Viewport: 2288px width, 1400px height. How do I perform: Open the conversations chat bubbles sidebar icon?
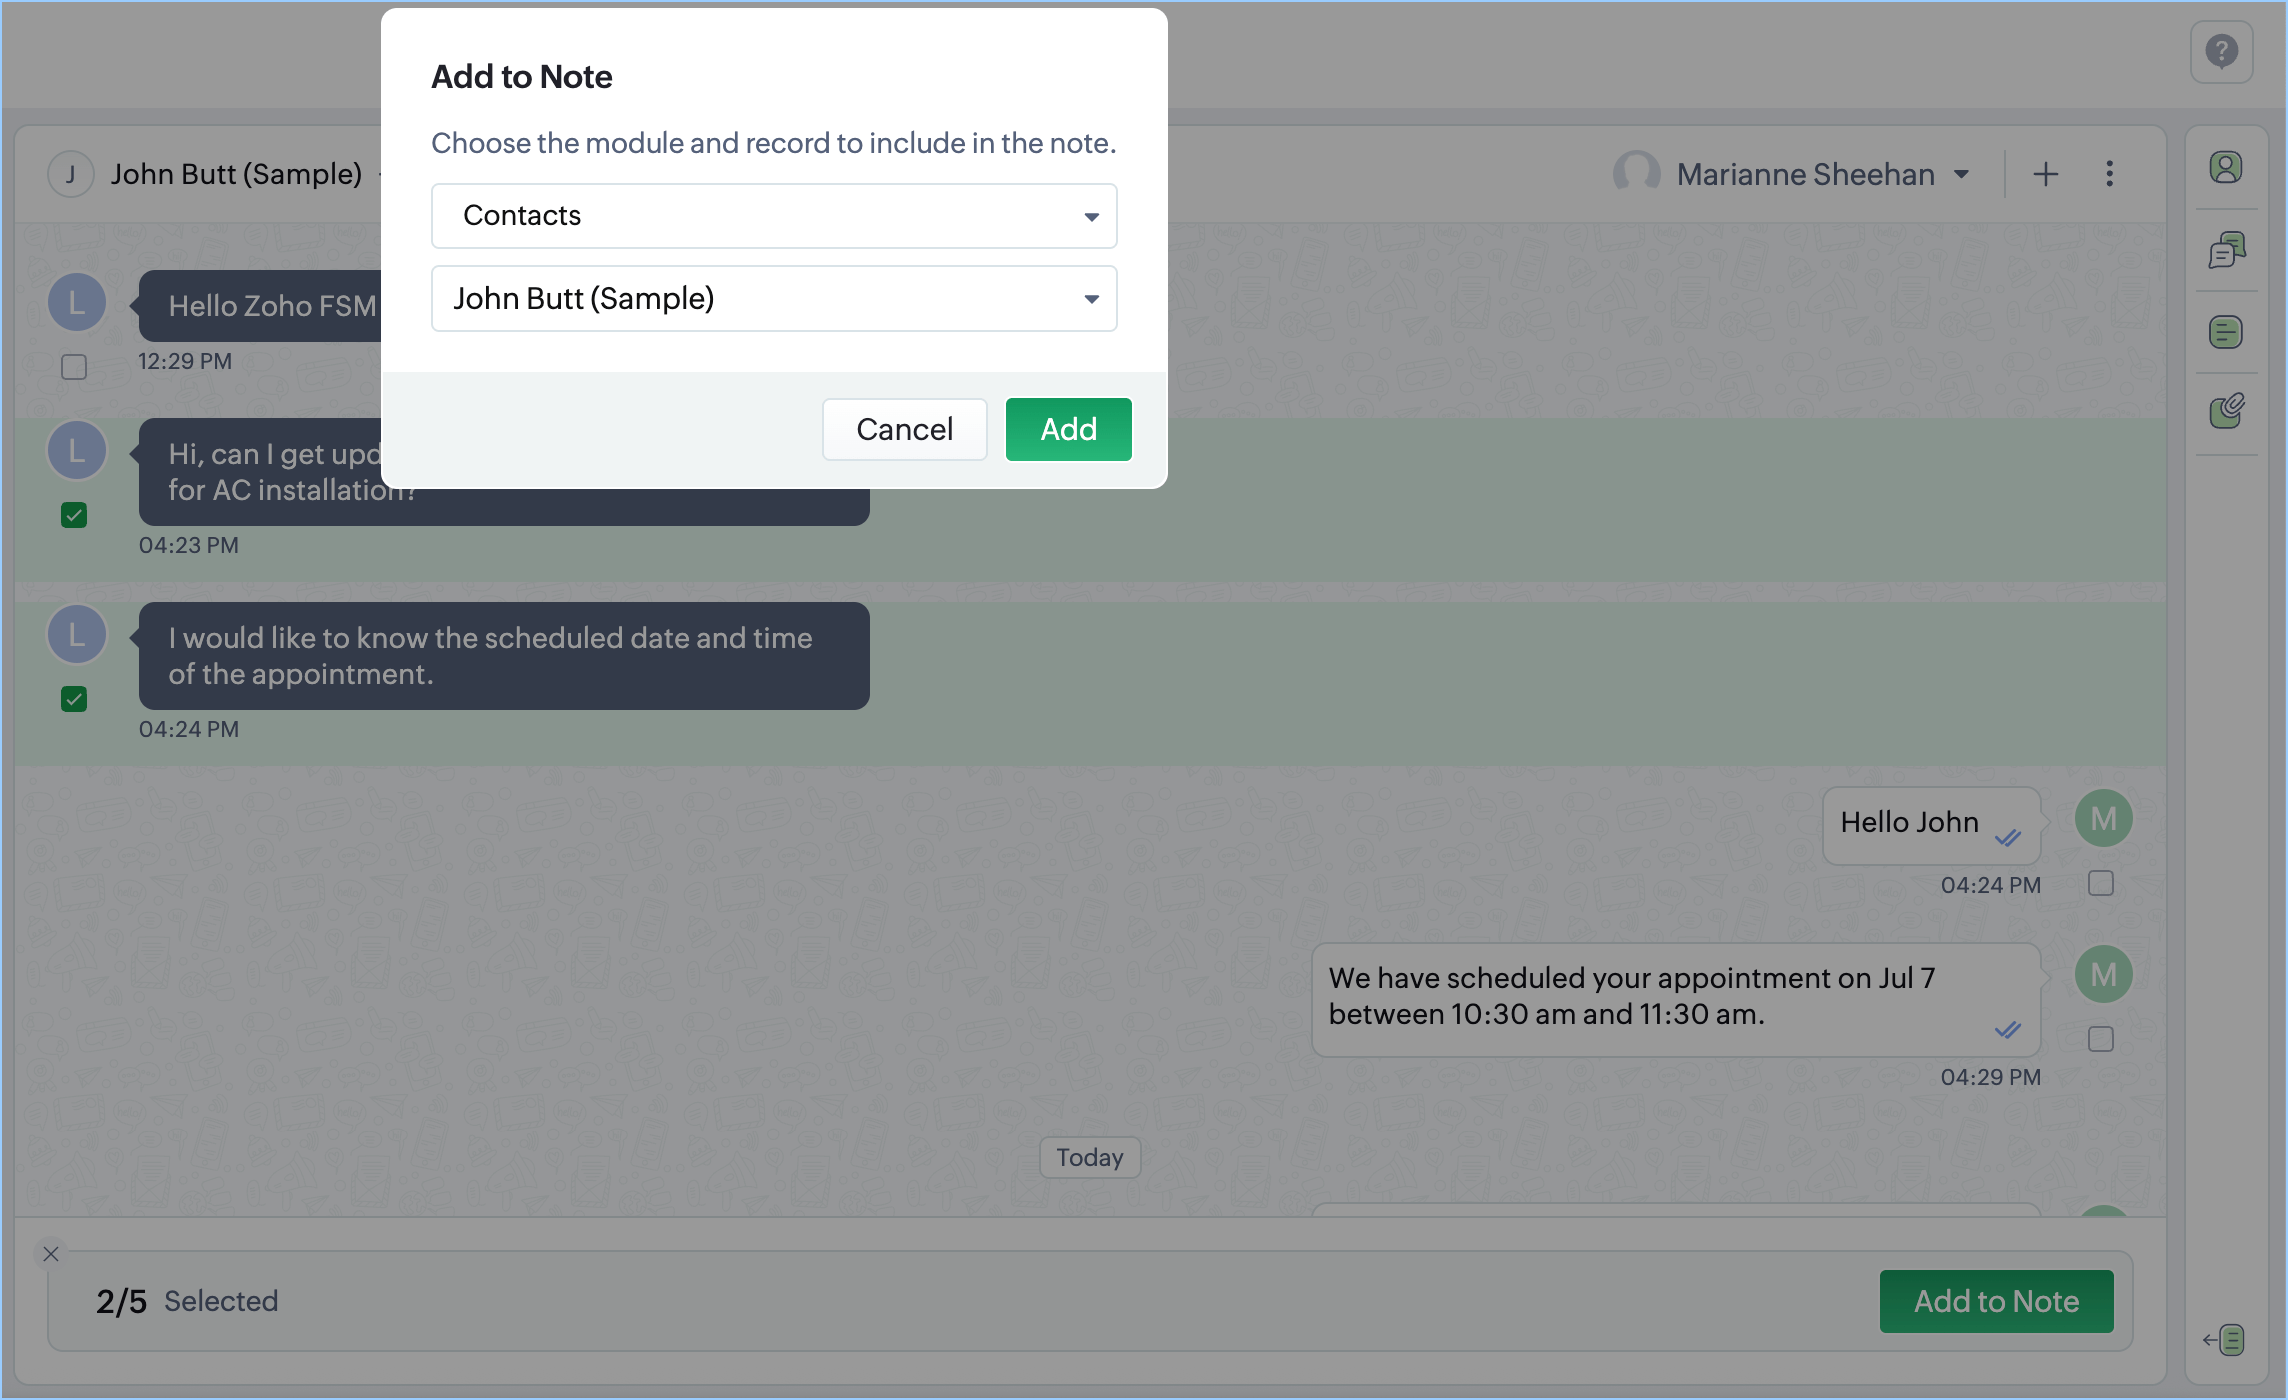click(2226, 250)
